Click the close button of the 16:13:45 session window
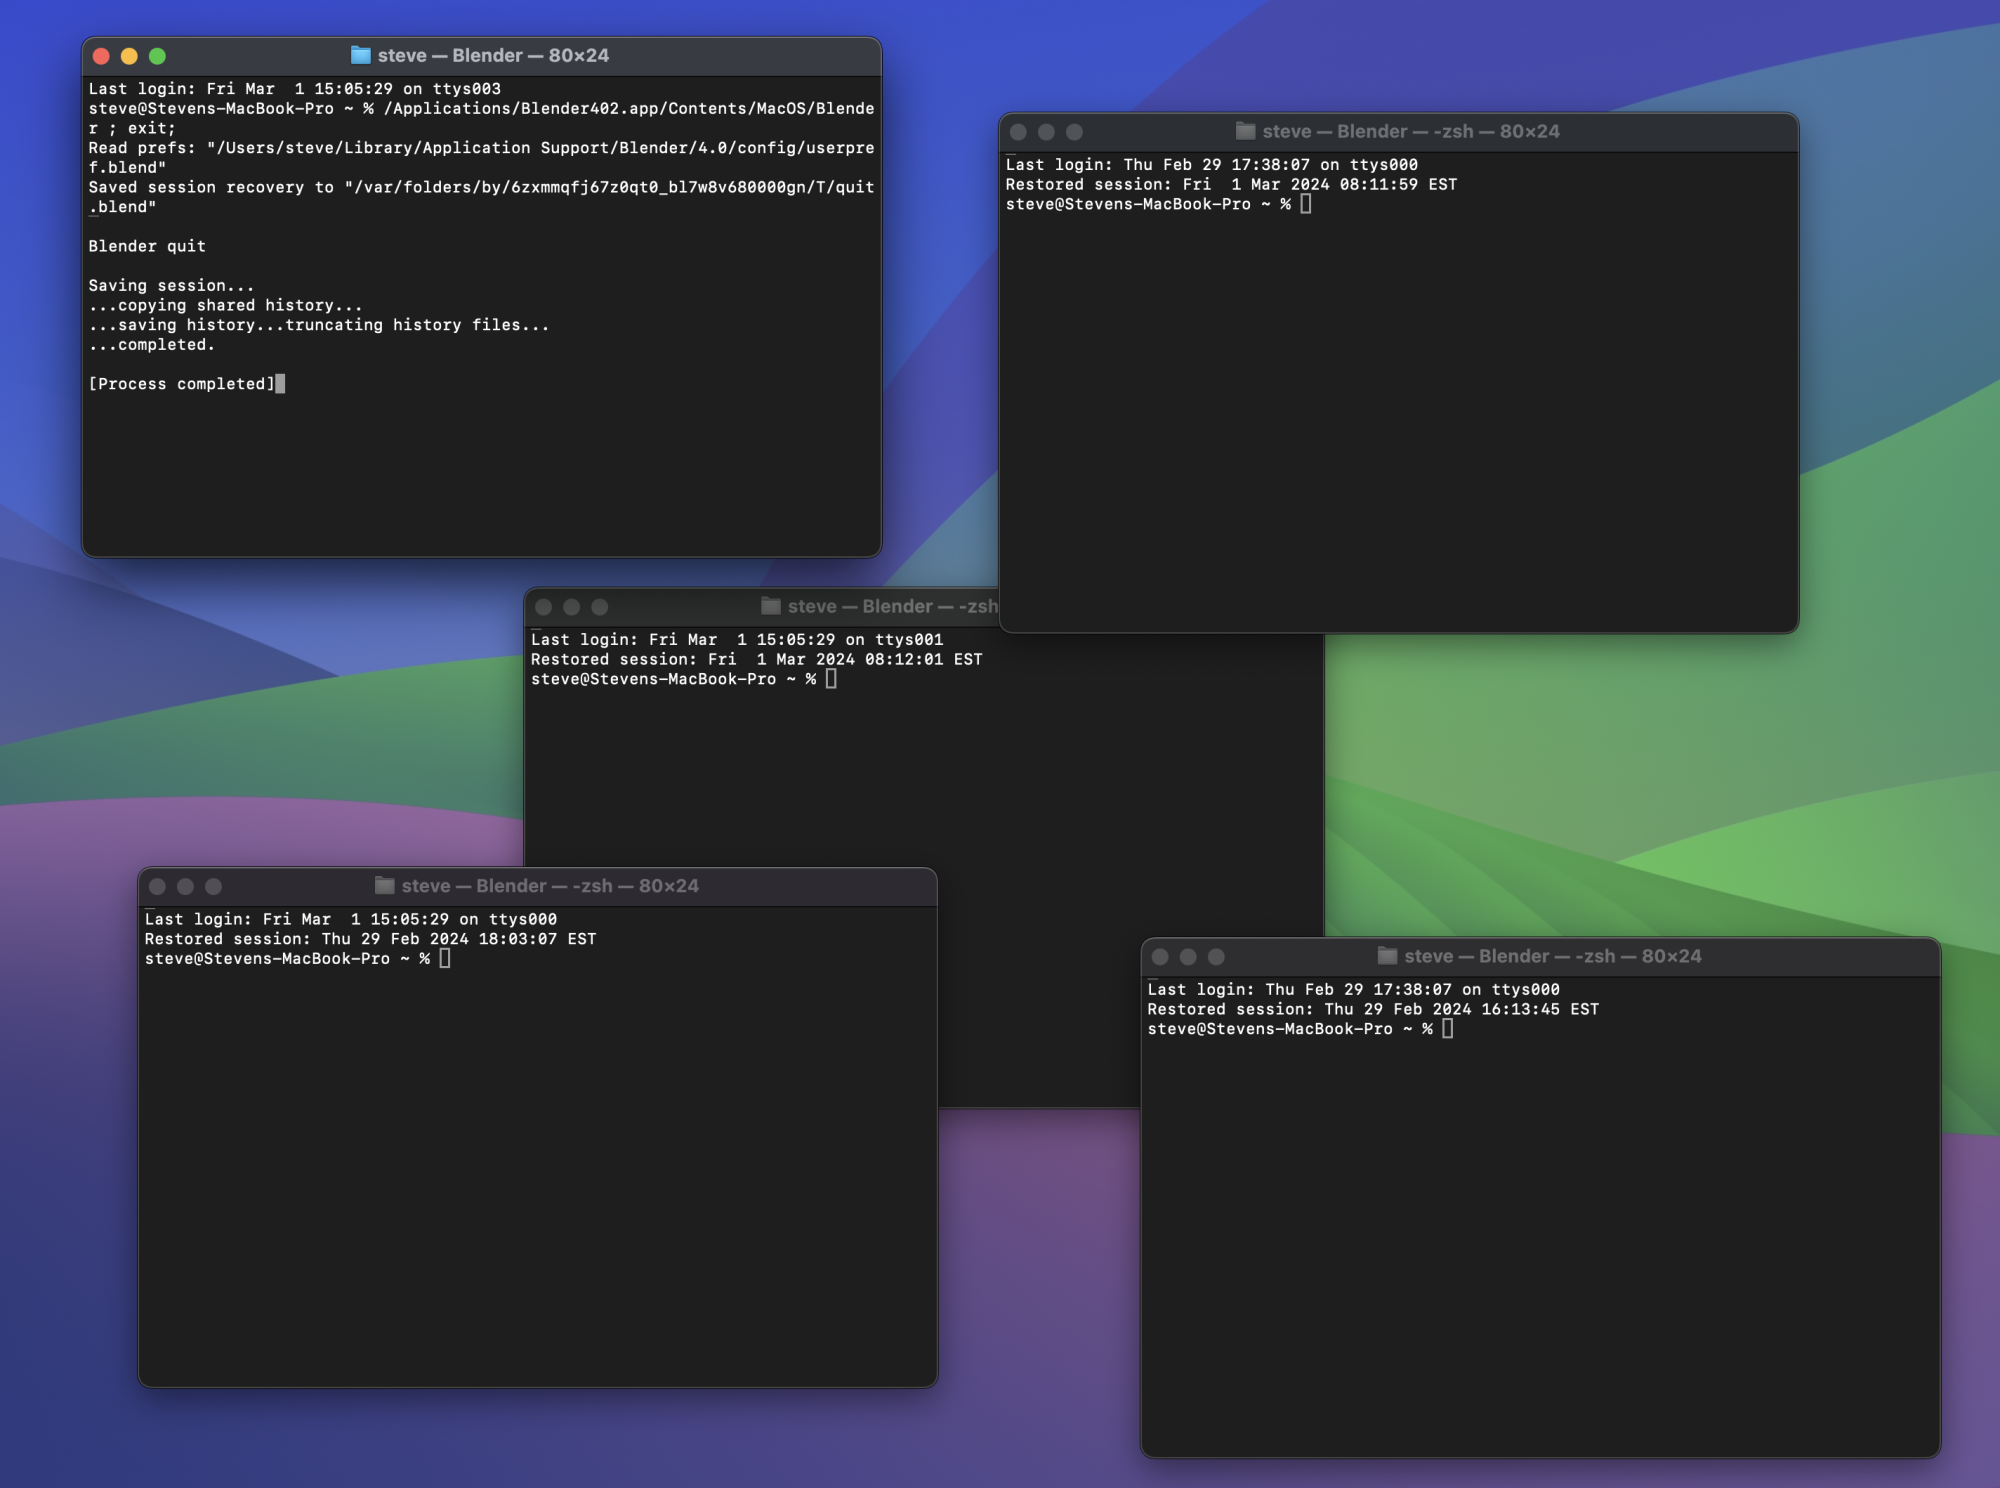Screen dimensions: 2000x1488 point(1160,957)
